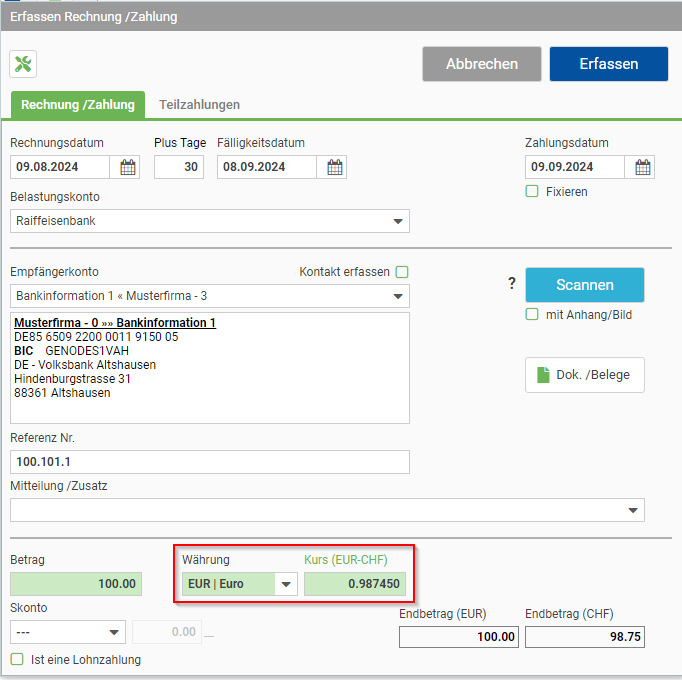Open the Rechnungsdatum calendar picker

coord(127,167)
